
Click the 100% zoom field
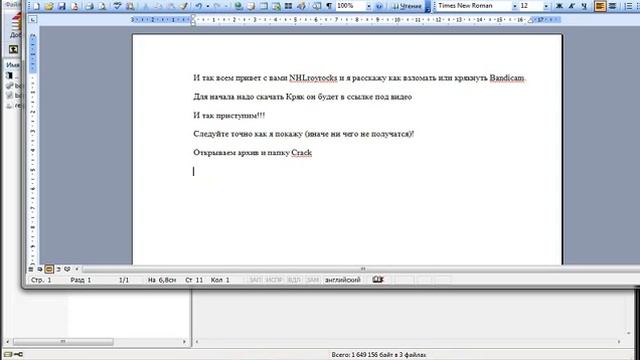(x=351, y=6)
